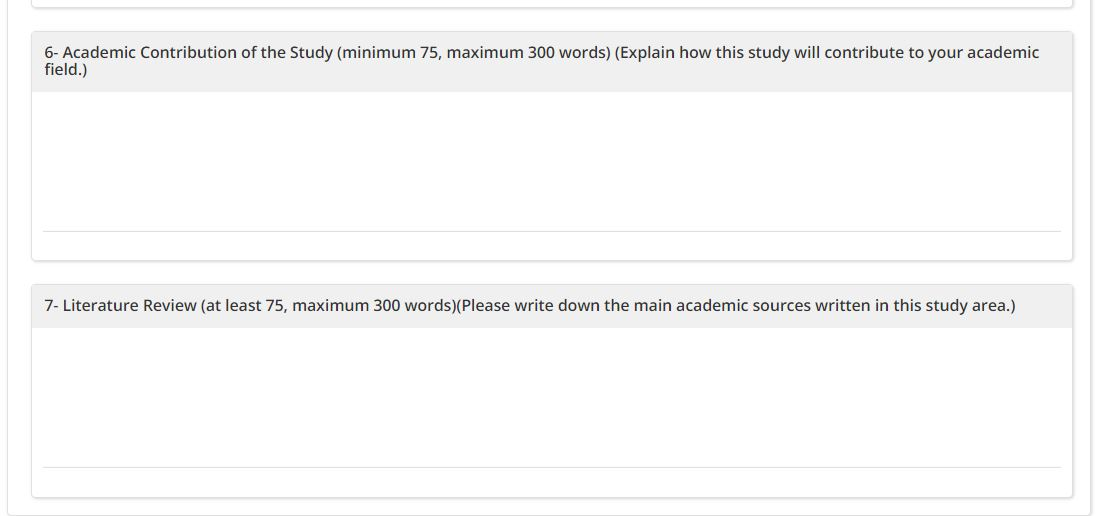Click the outer form panel border below section 7
This screenshot has height=516, width=1109.
click(x=550, y=515)
